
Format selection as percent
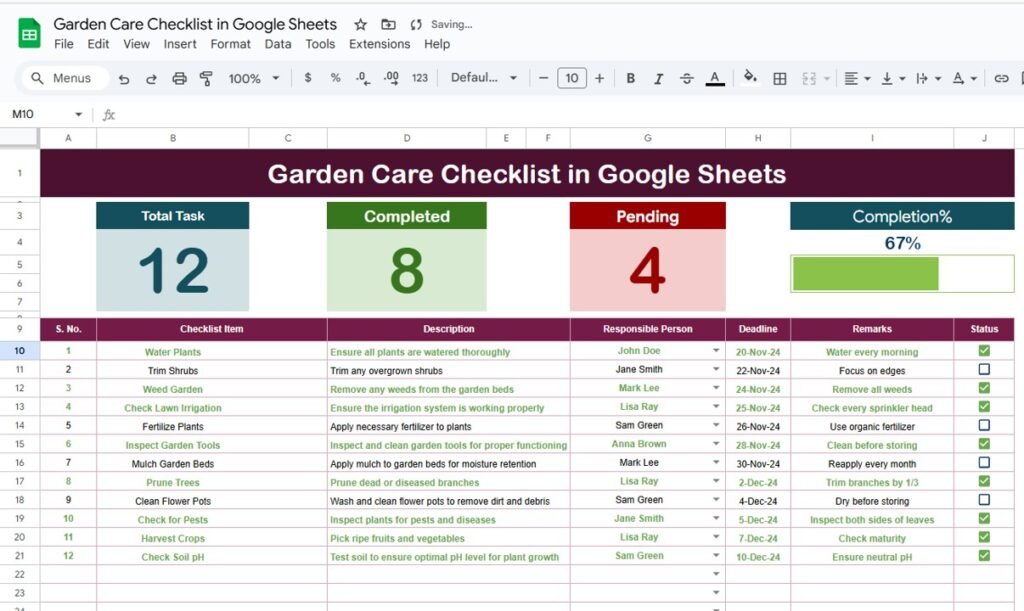335,77
